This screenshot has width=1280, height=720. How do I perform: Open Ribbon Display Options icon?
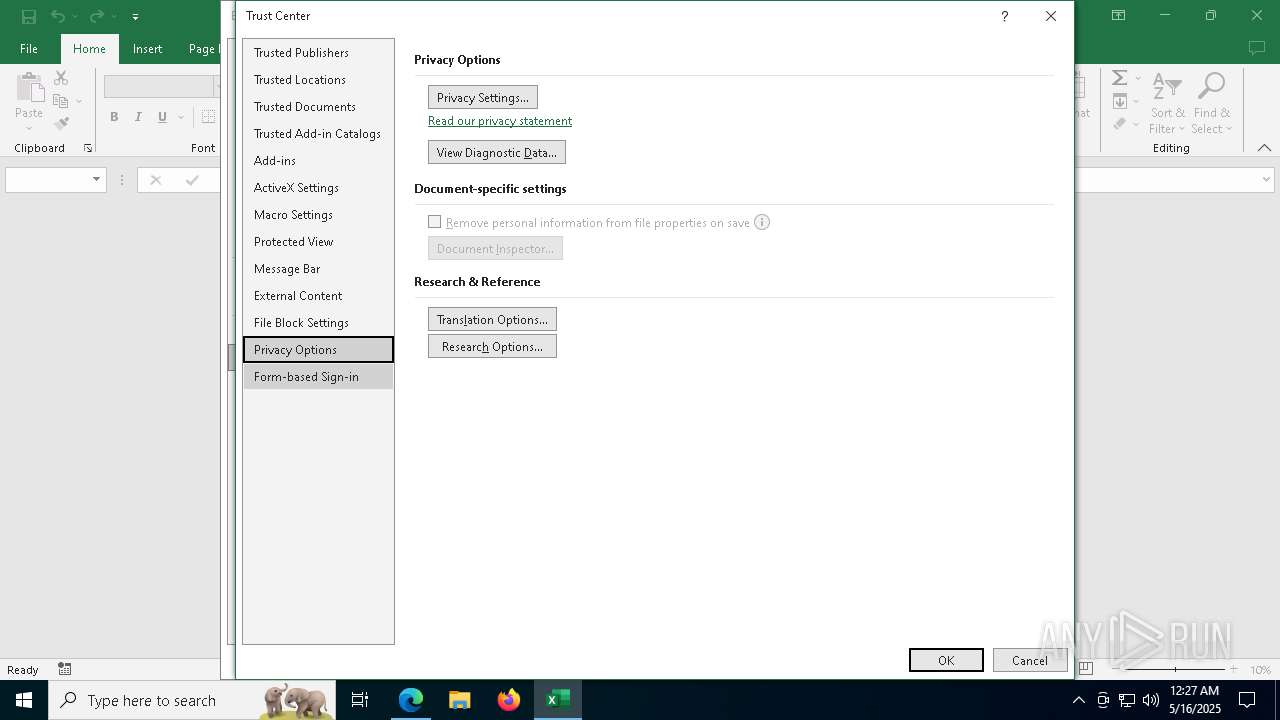click(x=1118, y=16)
